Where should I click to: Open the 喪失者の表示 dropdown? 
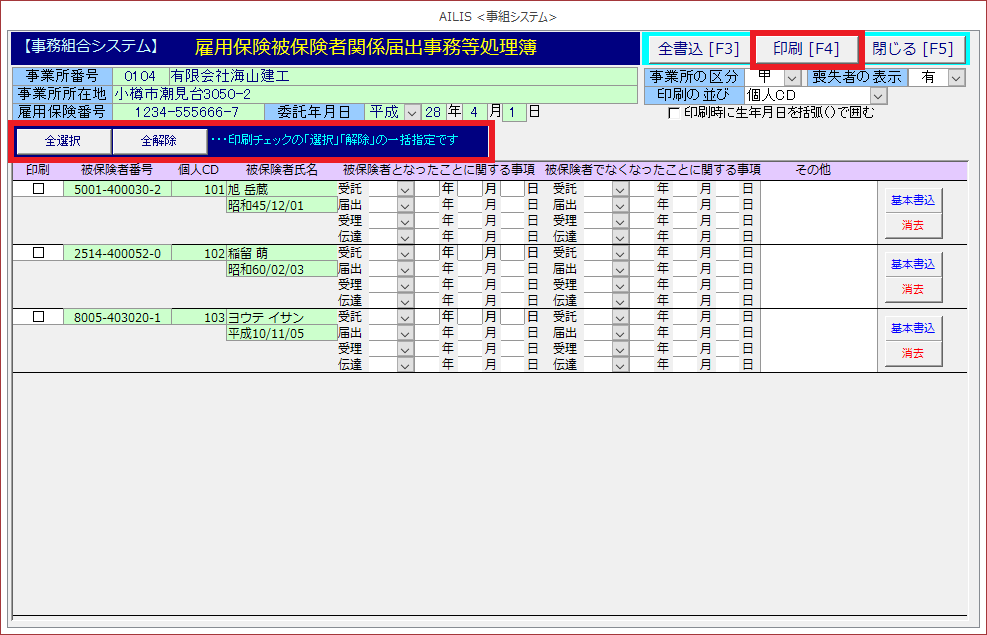point(956,77)
